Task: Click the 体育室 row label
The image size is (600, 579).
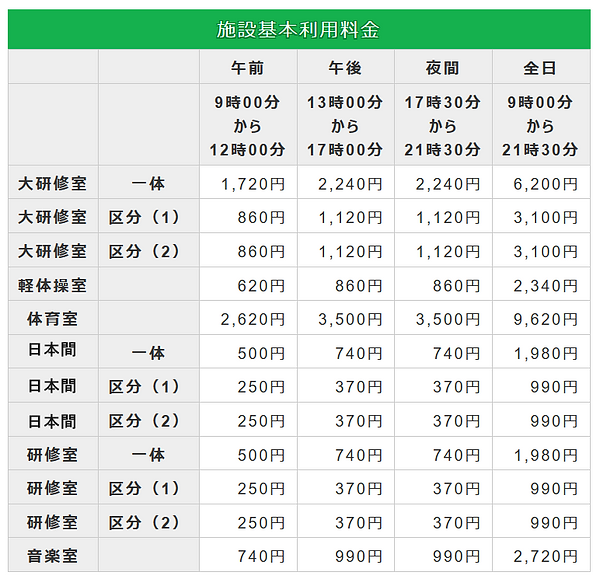Action: pyautogui.click(x=52, y=319)
